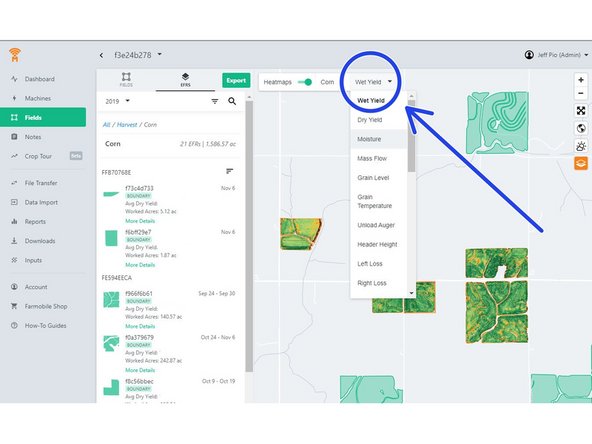Select Header Height option

pos(379,244)
